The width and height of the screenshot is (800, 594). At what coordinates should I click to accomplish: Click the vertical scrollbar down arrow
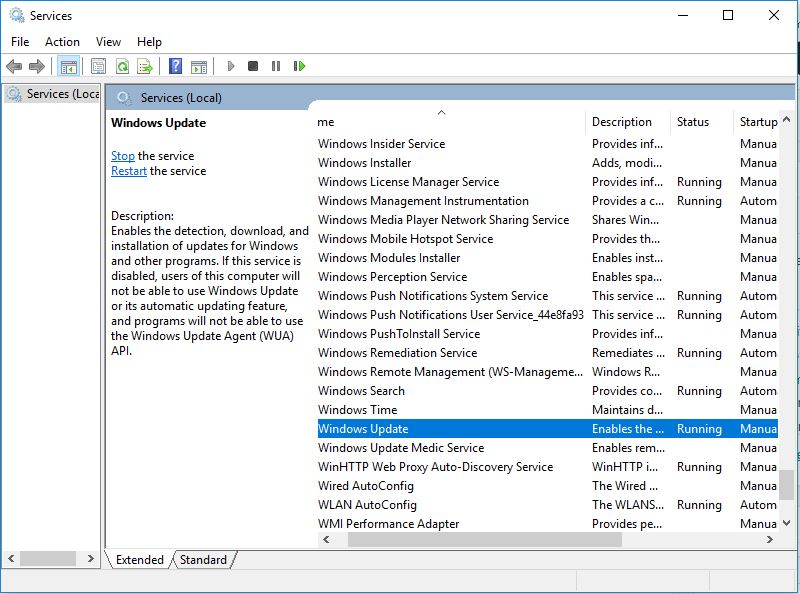point(788,522)
